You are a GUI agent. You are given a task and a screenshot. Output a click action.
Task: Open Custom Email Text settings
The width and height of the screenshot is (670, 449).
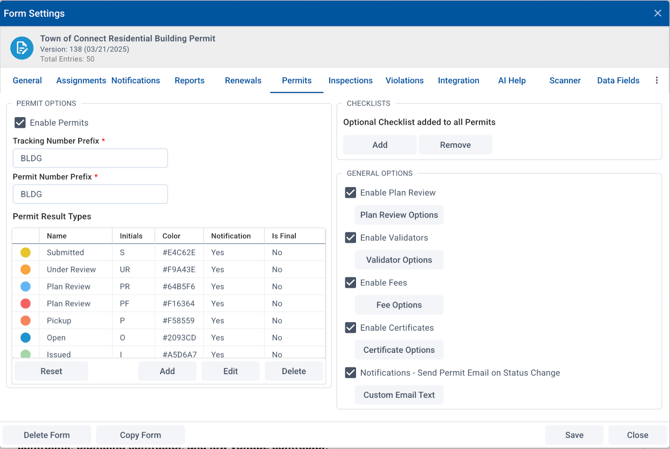click(399, 395)
